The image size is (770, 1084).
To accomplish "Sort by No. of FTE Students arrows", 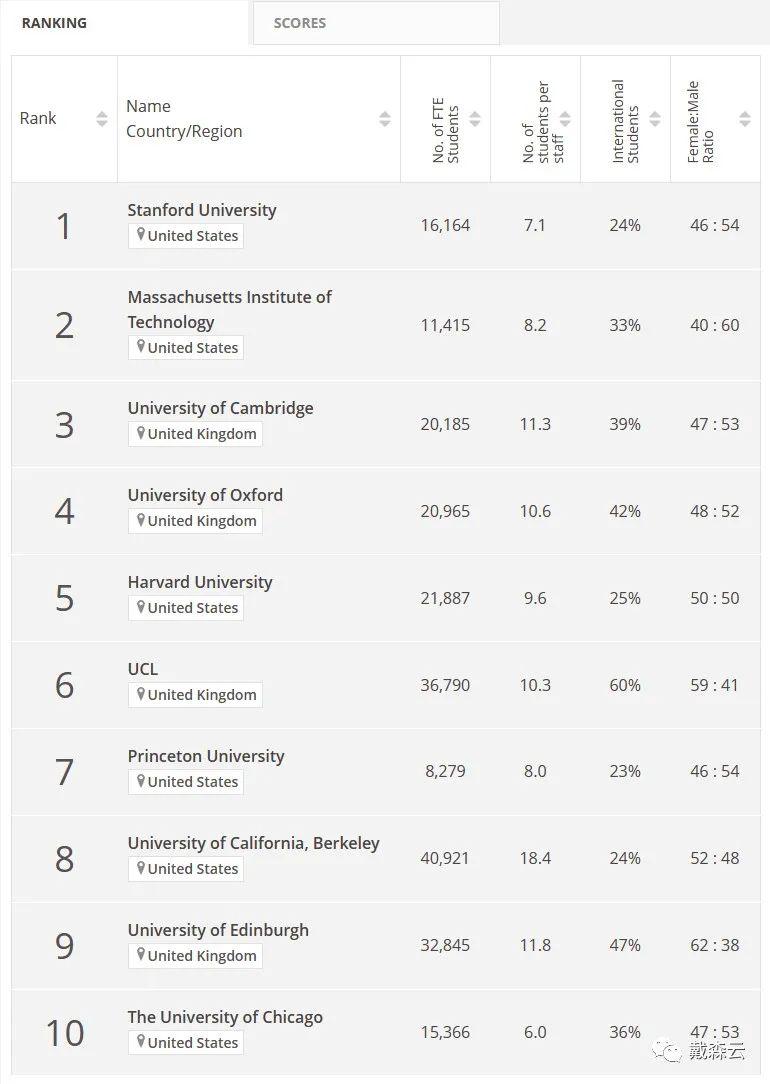I will 475,119.
